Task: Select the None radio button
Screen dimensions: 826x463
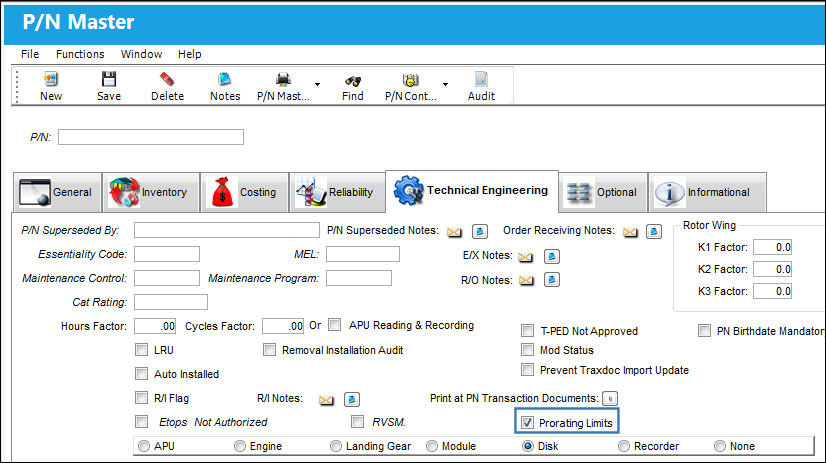Action: (720, 446)
